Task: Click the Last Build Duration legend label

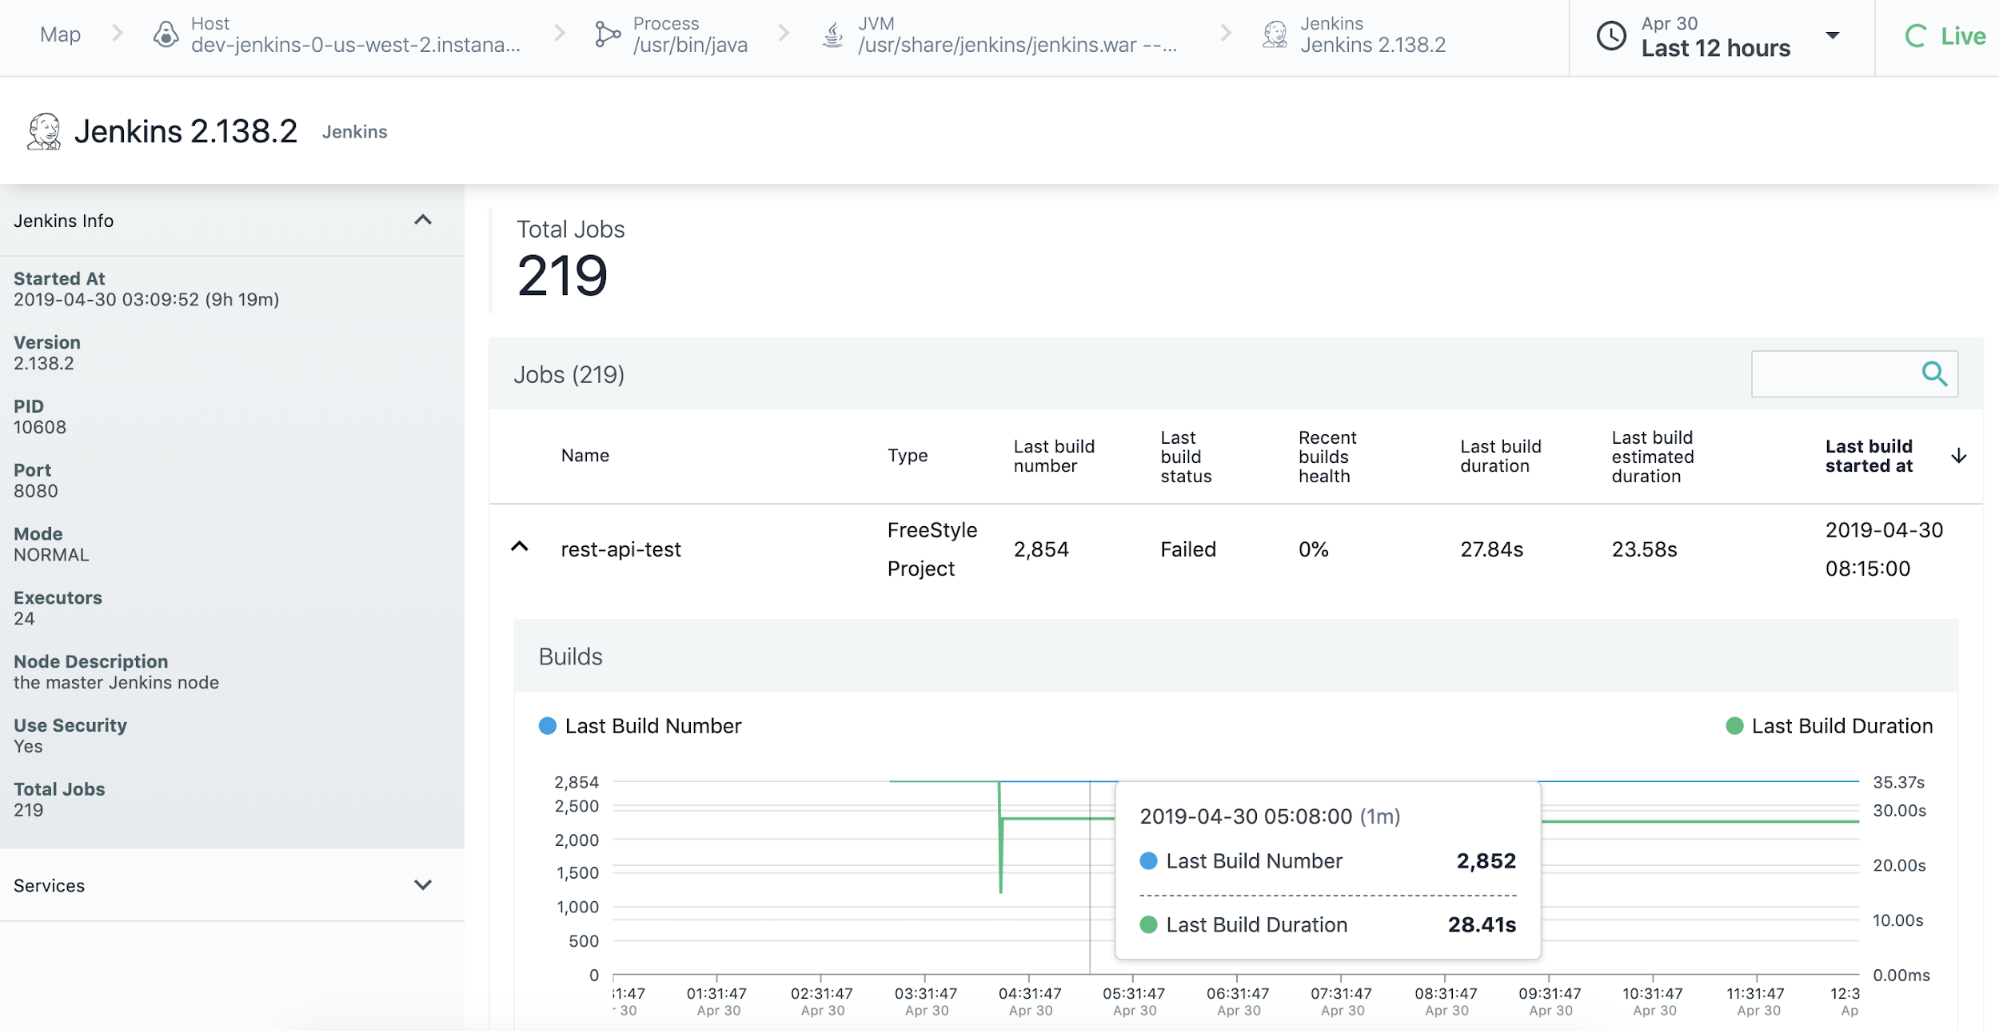Action: [1842, 726]
